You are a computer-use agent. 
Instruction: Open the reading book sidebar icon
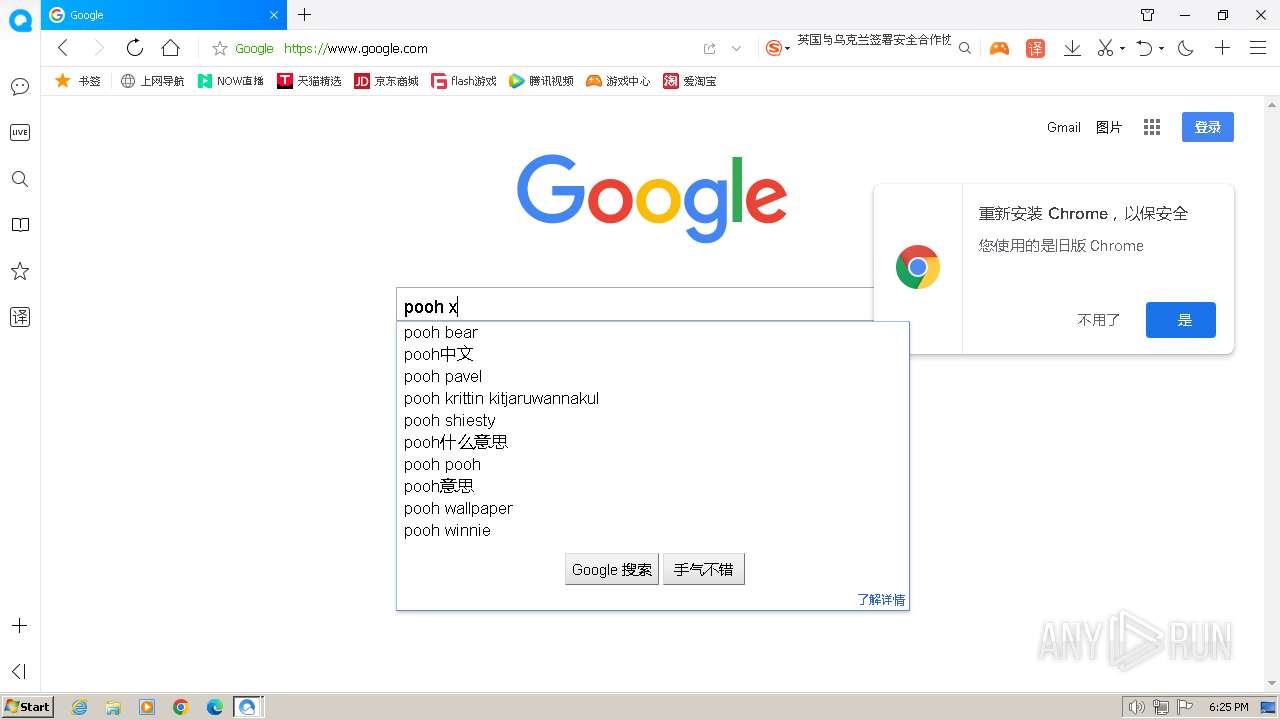(x=20, y=225)
